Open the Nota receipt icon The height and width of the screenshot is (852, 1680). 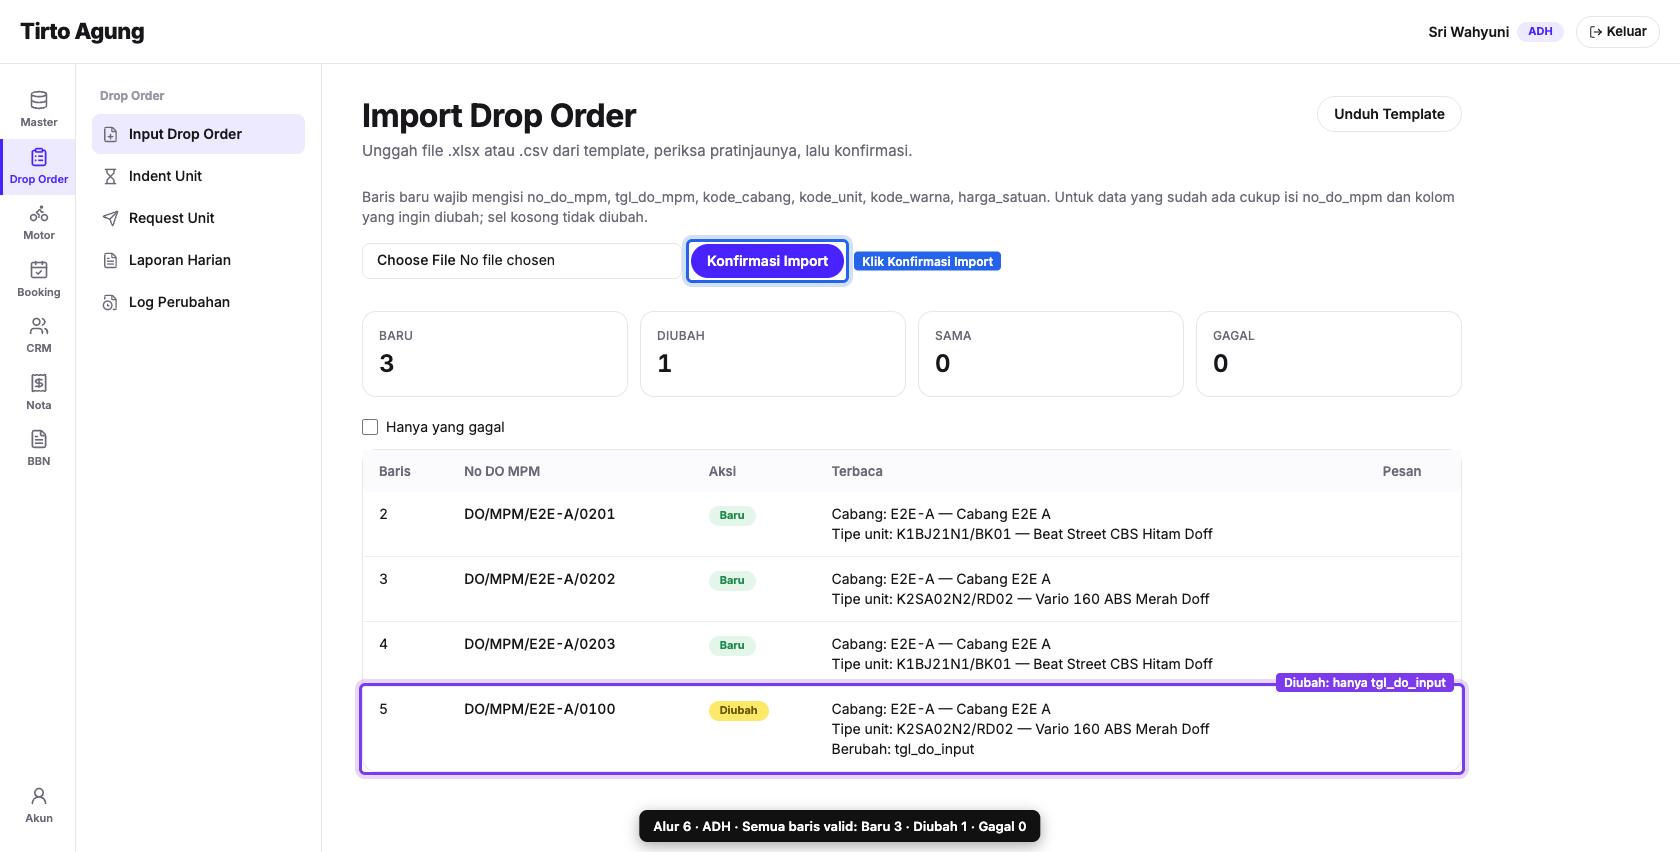39,383
